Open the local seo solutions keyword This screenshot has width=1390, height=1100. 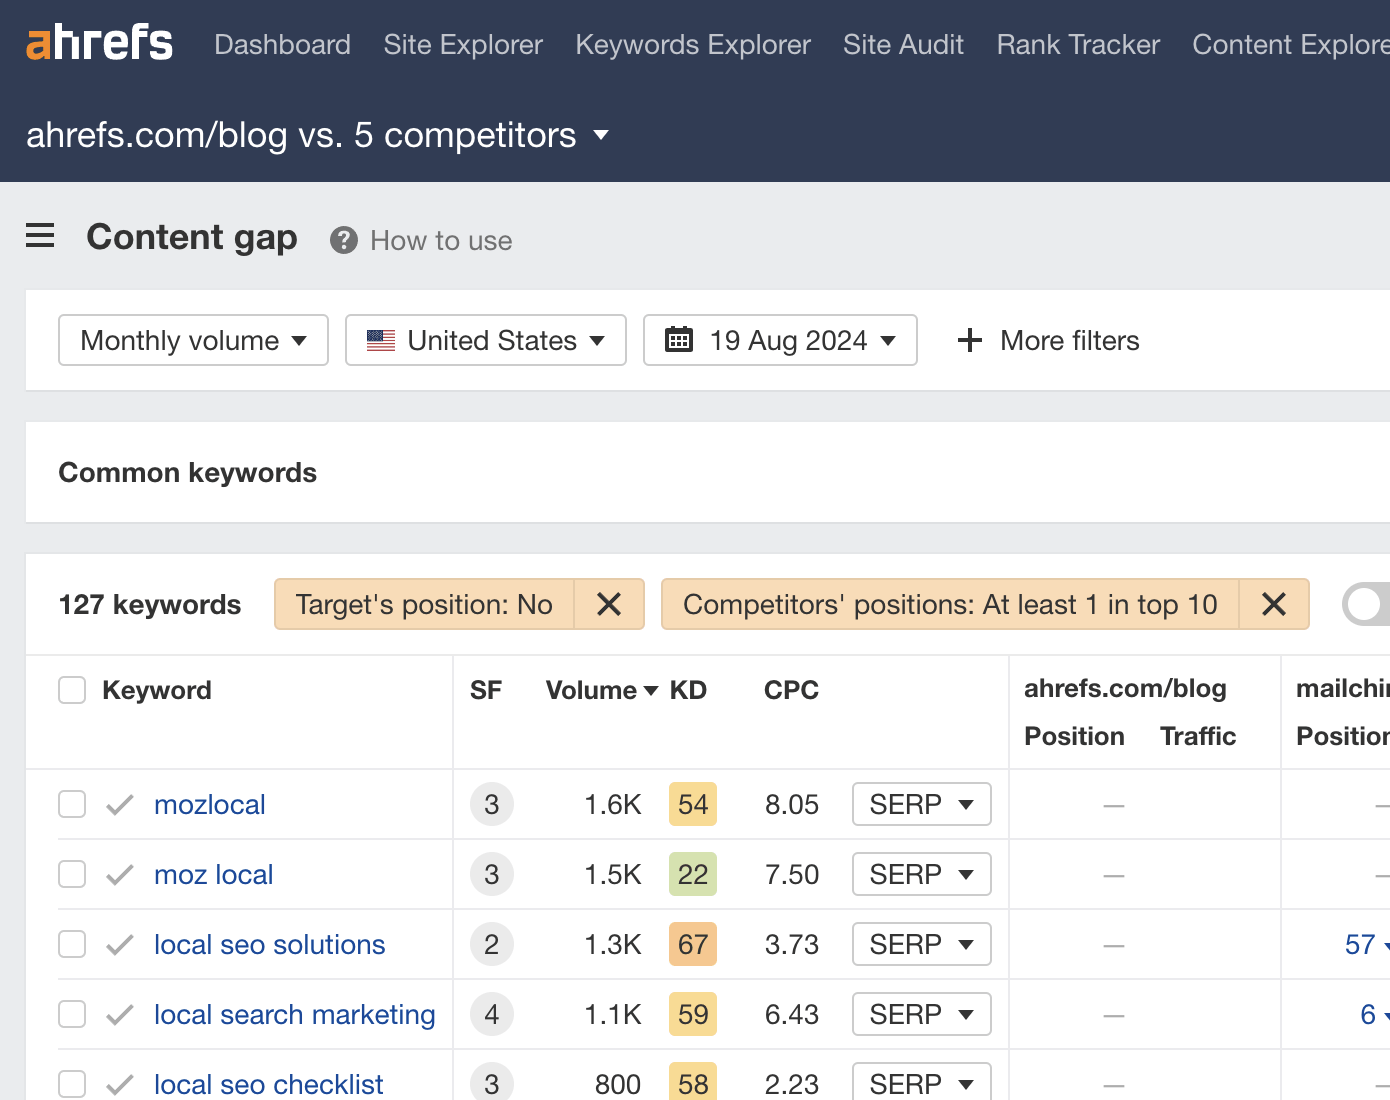(269, 944)
